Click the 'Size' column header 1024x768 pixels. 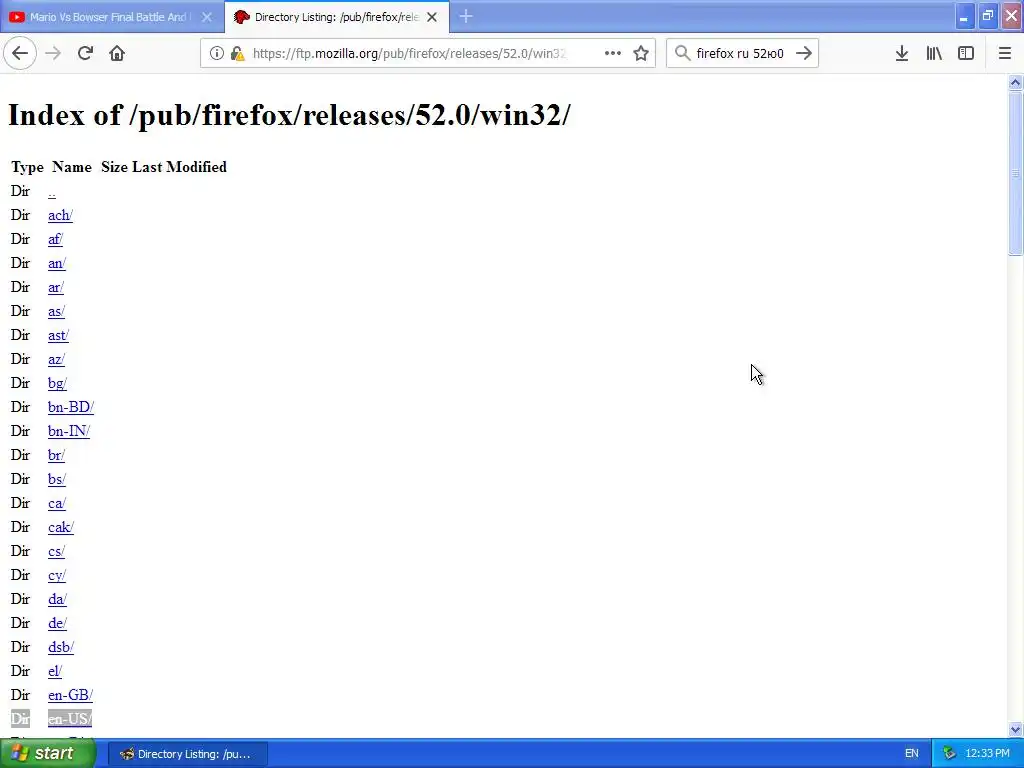[114, 167]
